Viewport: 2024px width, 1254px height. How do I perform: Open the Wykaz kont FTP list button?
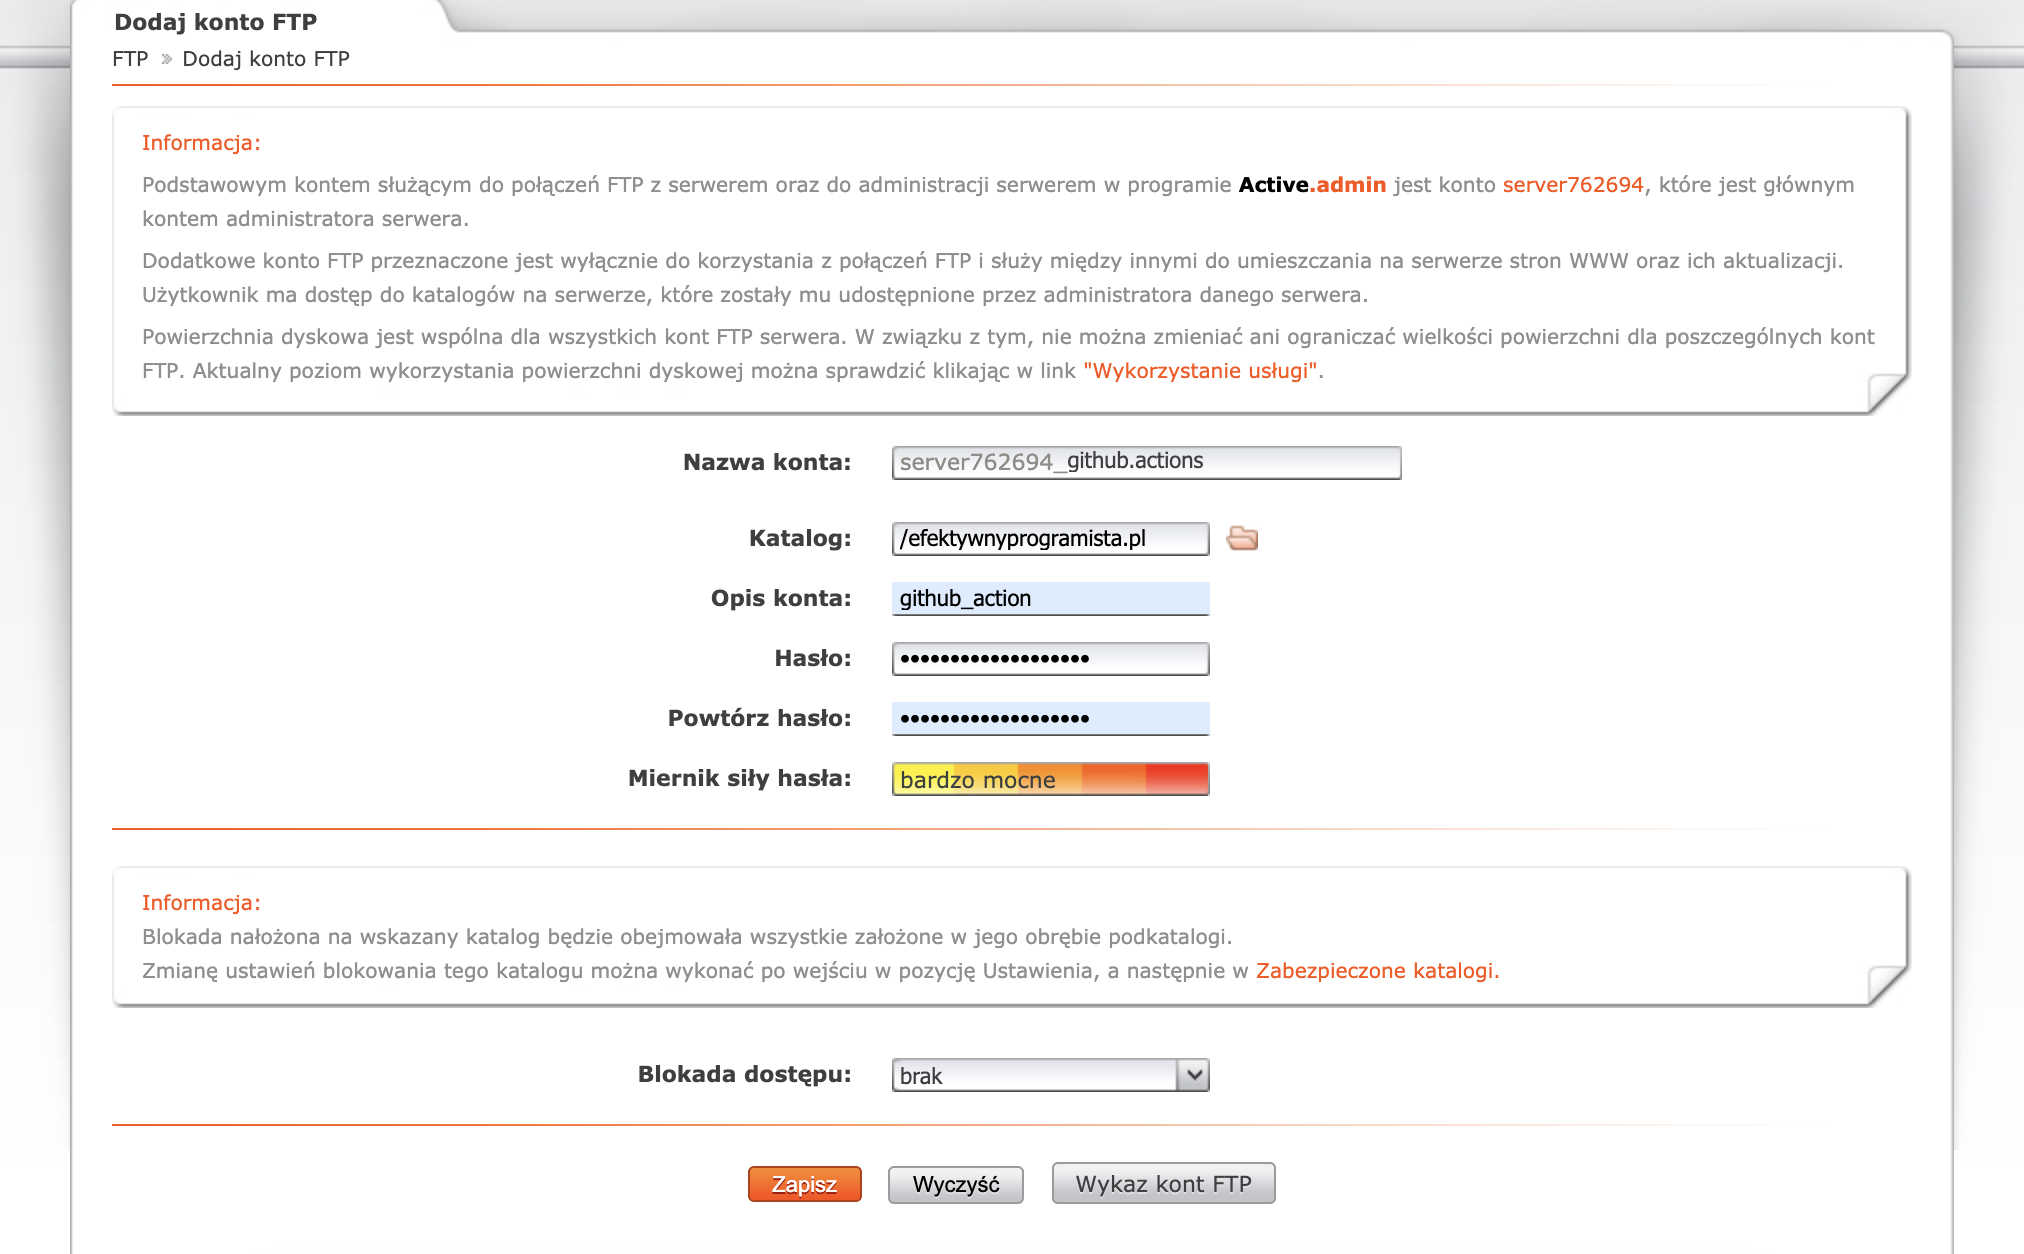pyautogui.click(x=1163, y=1184)
